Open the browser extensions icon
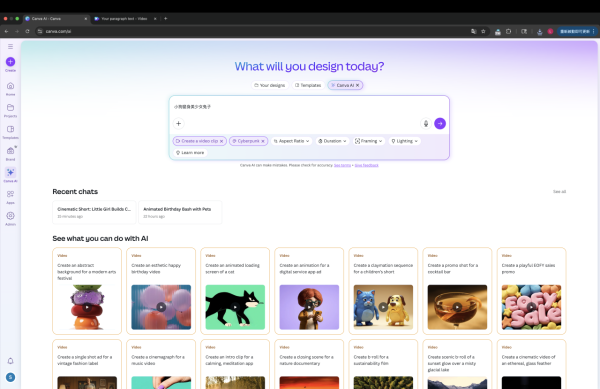Screen dimensions: 600x389 click(x=509, y=31)
